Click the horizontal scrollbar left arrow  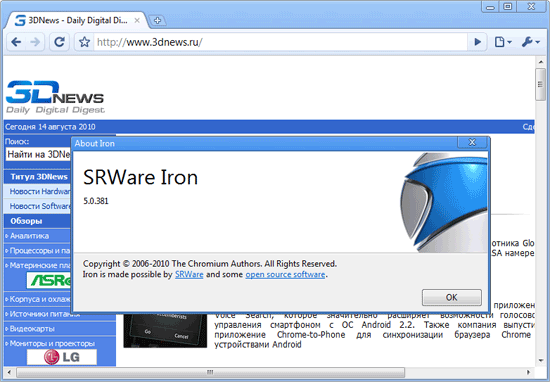pos(9,372)
